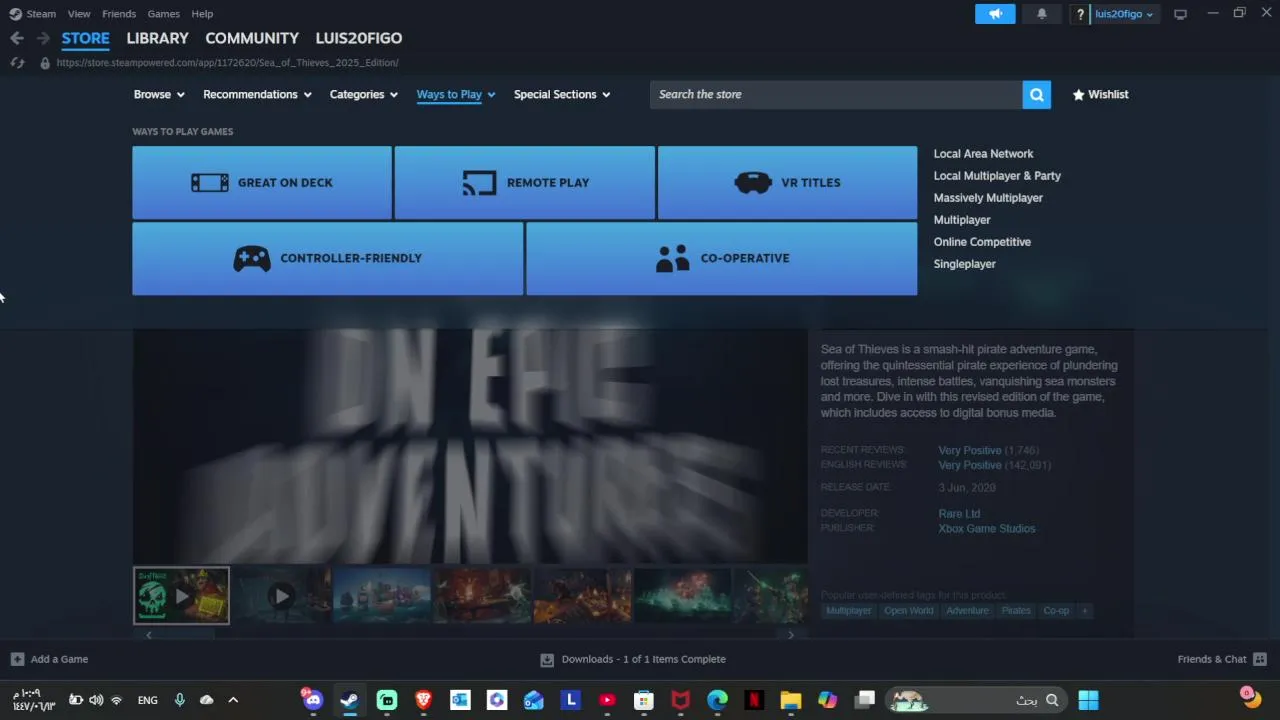Screen dimensions: 1280x720
Task: Open the View menu
Action: click(x=79, y=14)
